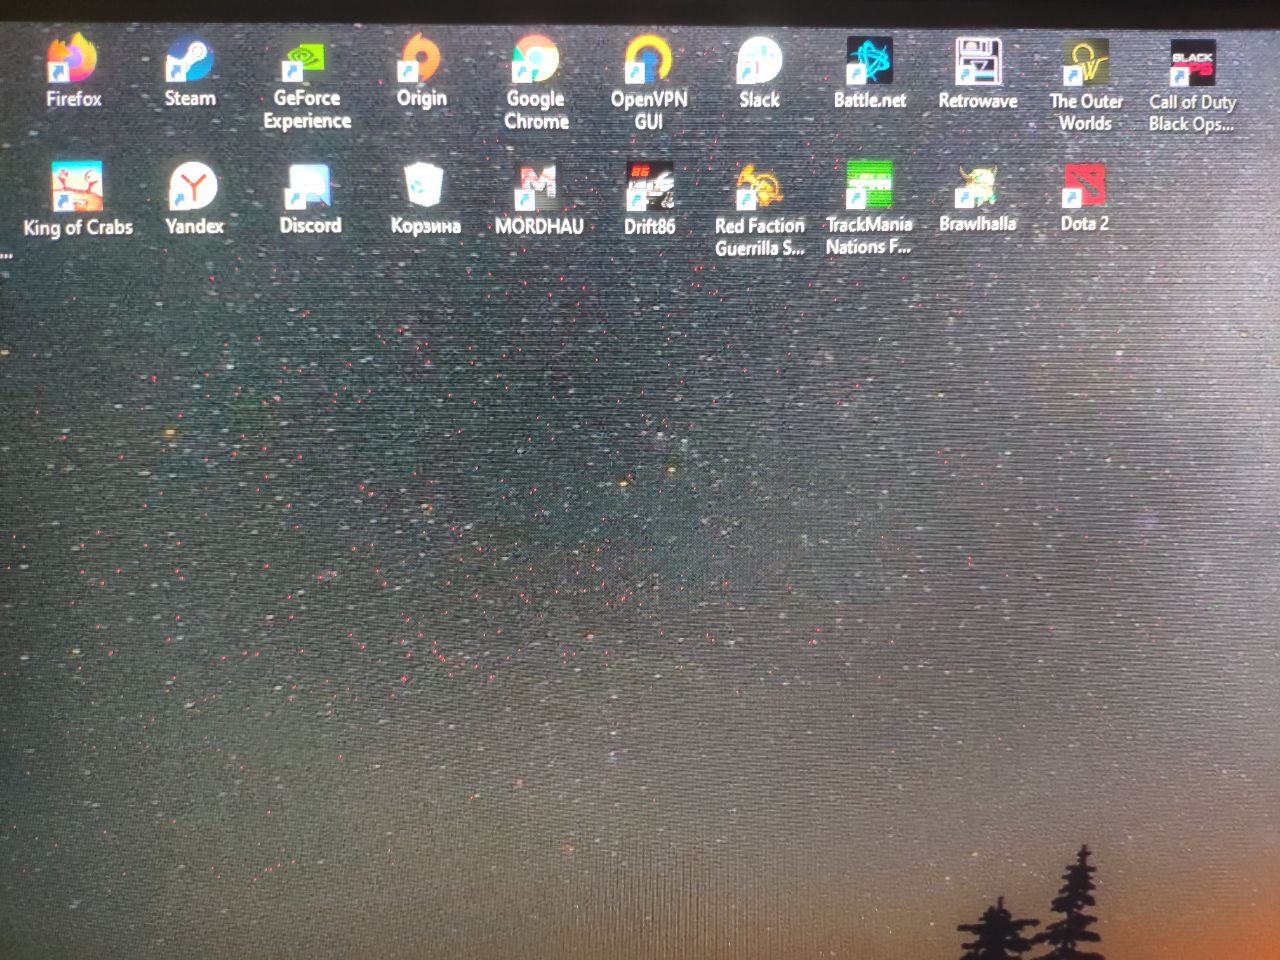Image resolution: width=1280 pixels, height=960 pixels.
Task: Select the GeForce Experience icon
Action: point(306,60)
